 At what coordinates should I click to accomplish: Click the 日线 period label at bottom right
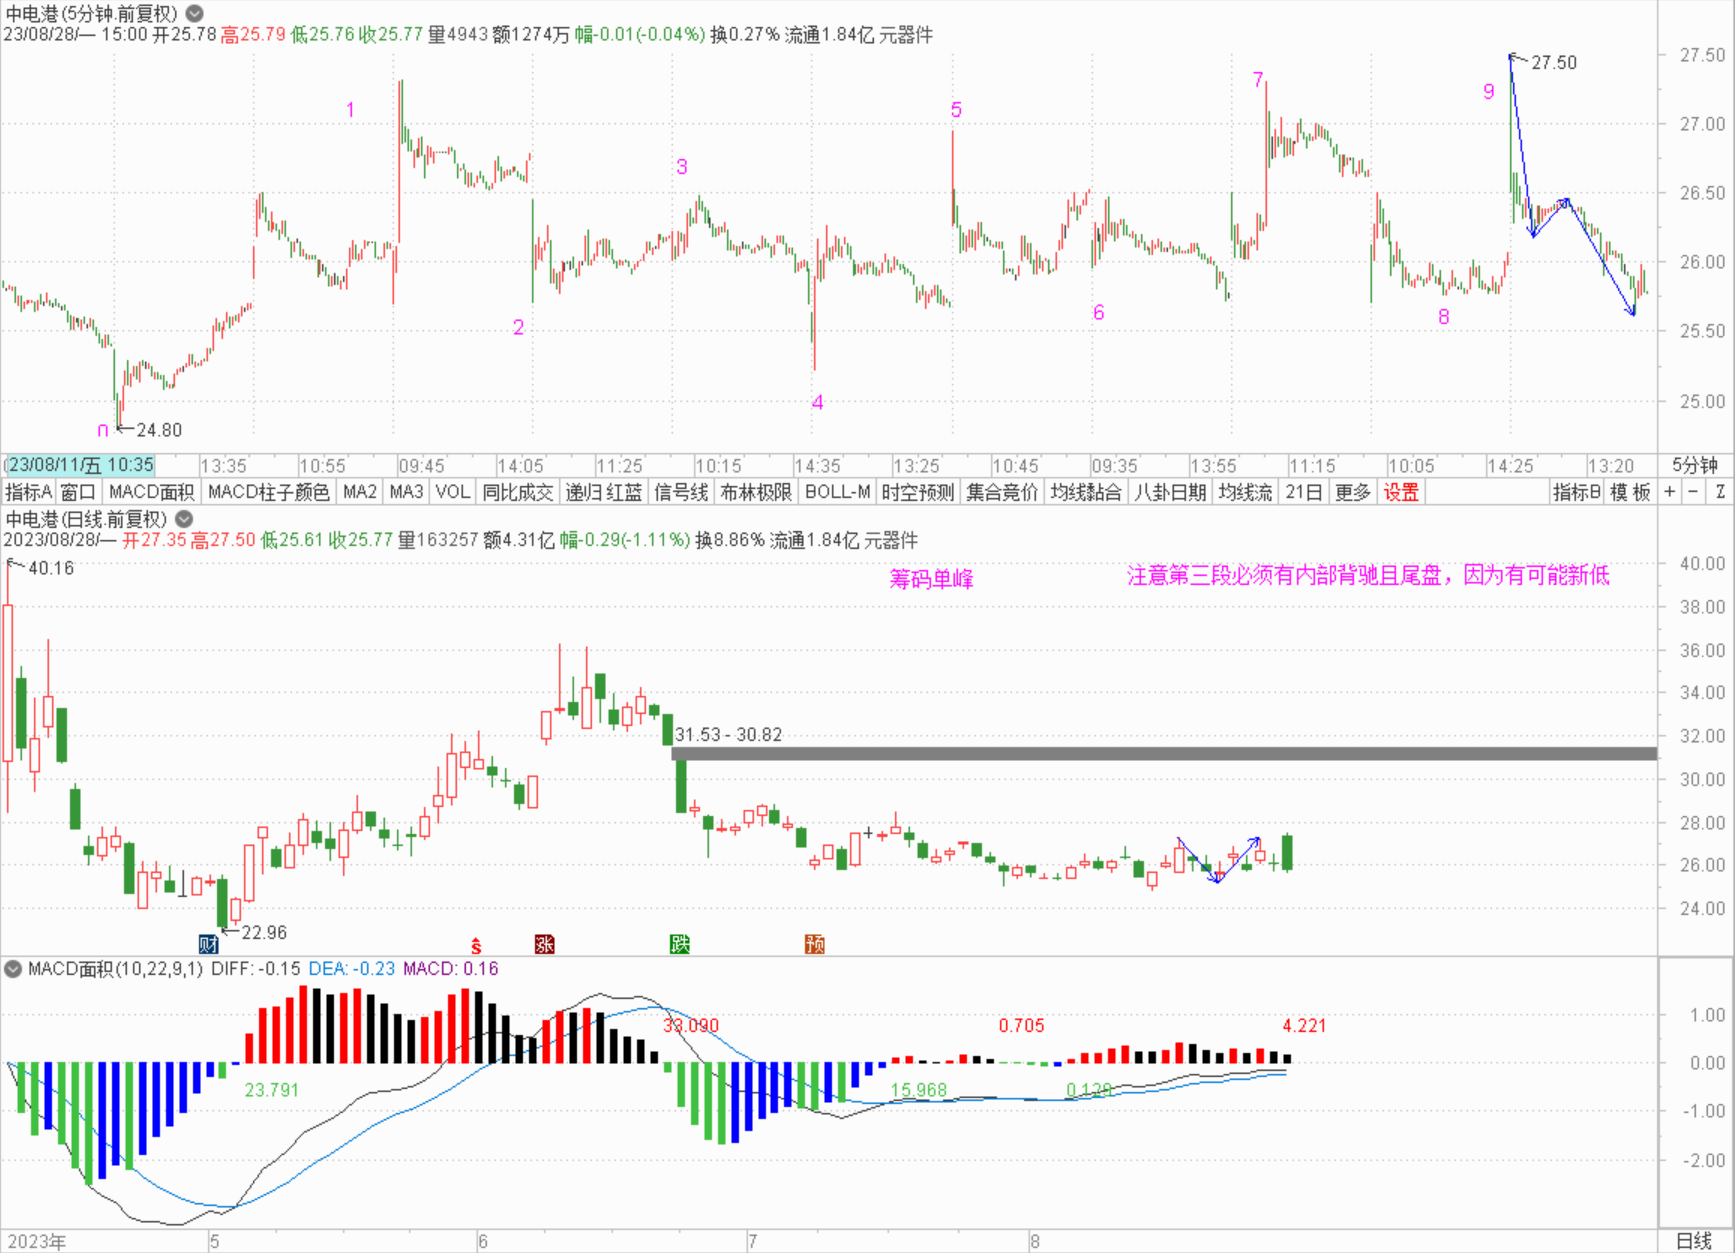point(1695,1241)
